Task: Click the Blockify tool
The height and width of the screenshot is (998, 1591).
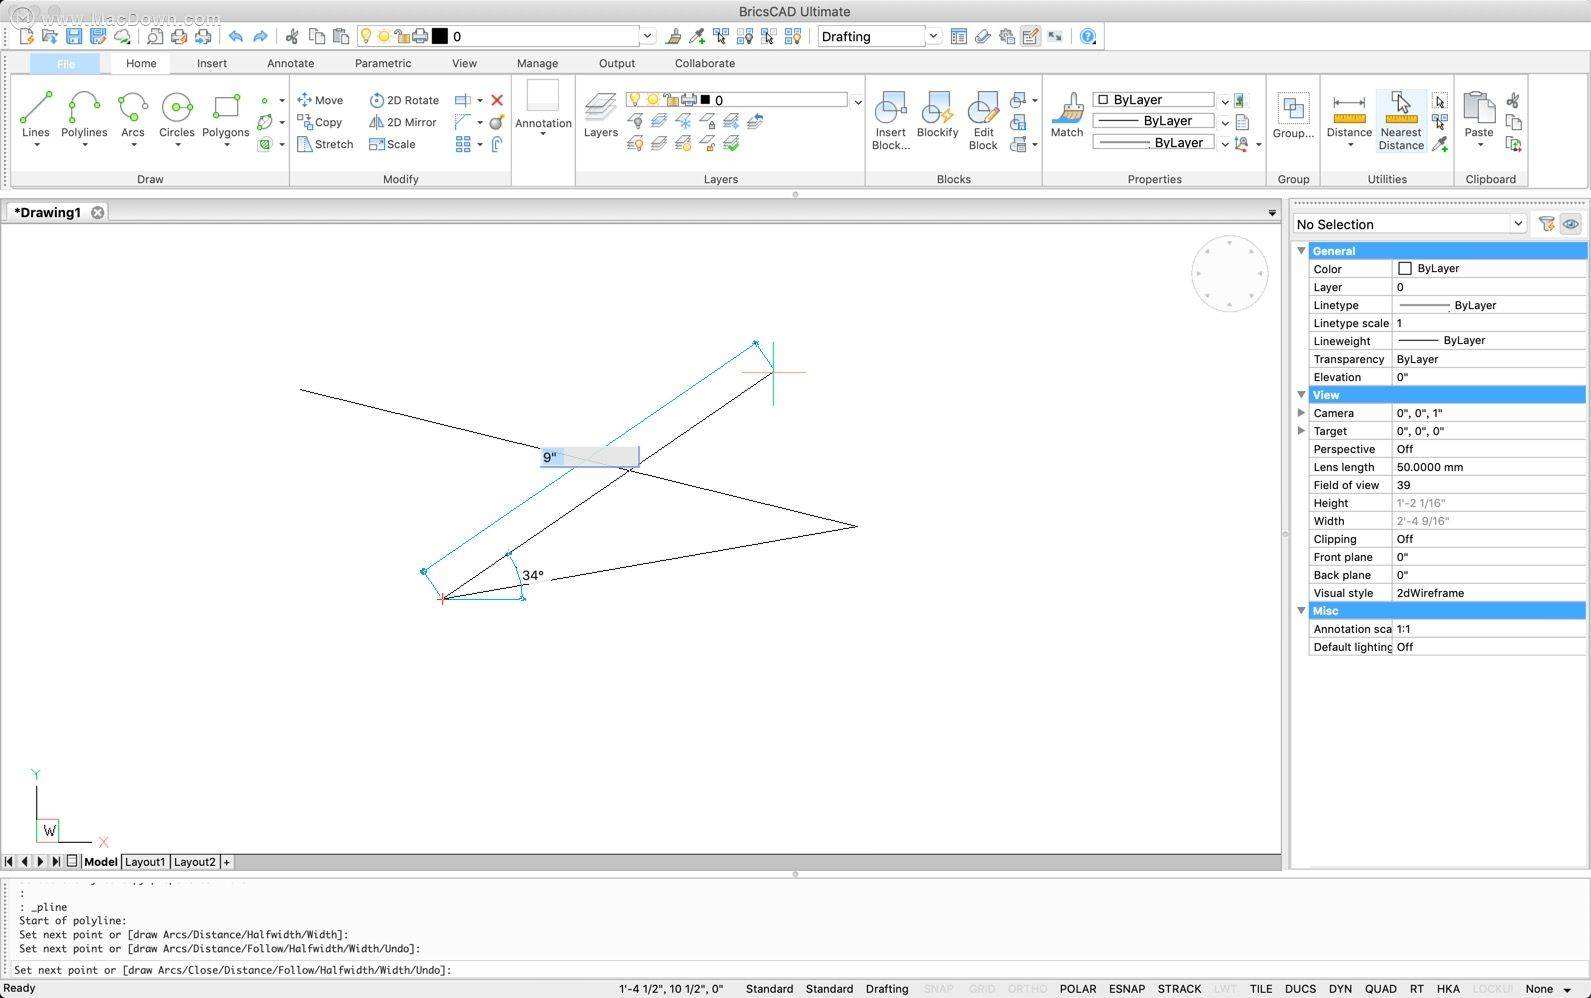Action: 937,110
